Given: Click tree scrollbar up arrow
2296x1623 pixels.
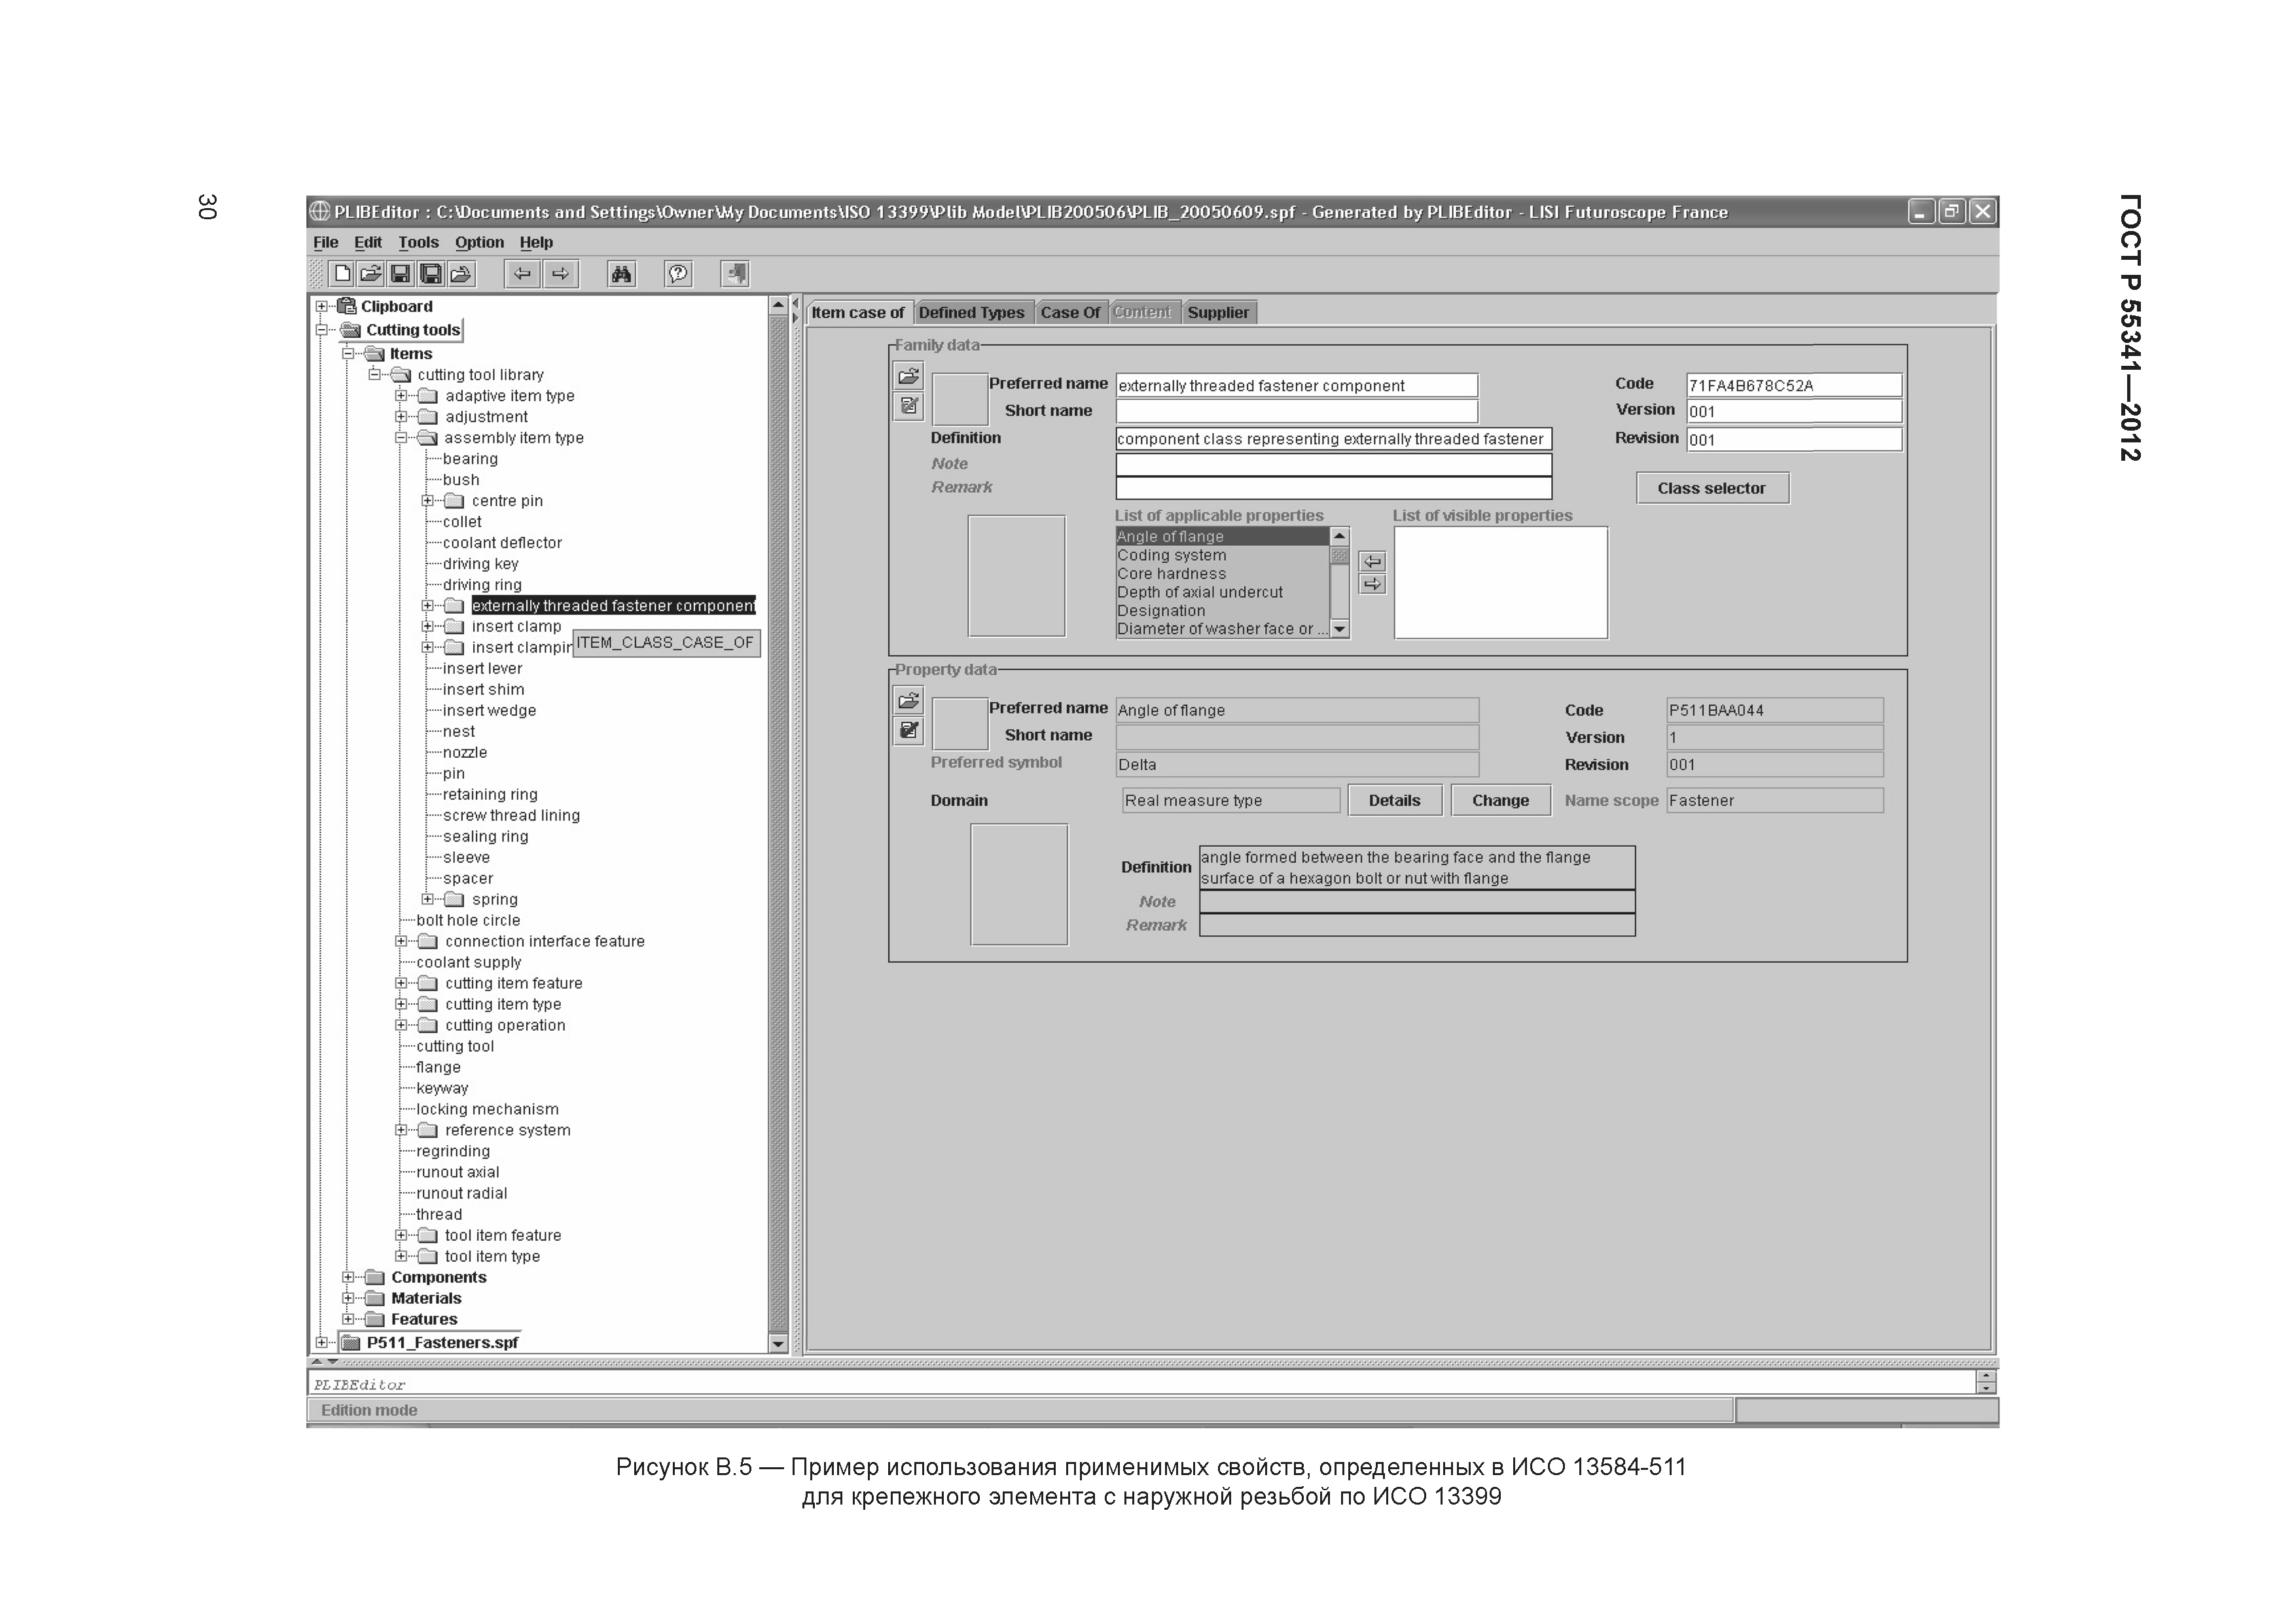Looking at the screenshot, I should 778,304.
